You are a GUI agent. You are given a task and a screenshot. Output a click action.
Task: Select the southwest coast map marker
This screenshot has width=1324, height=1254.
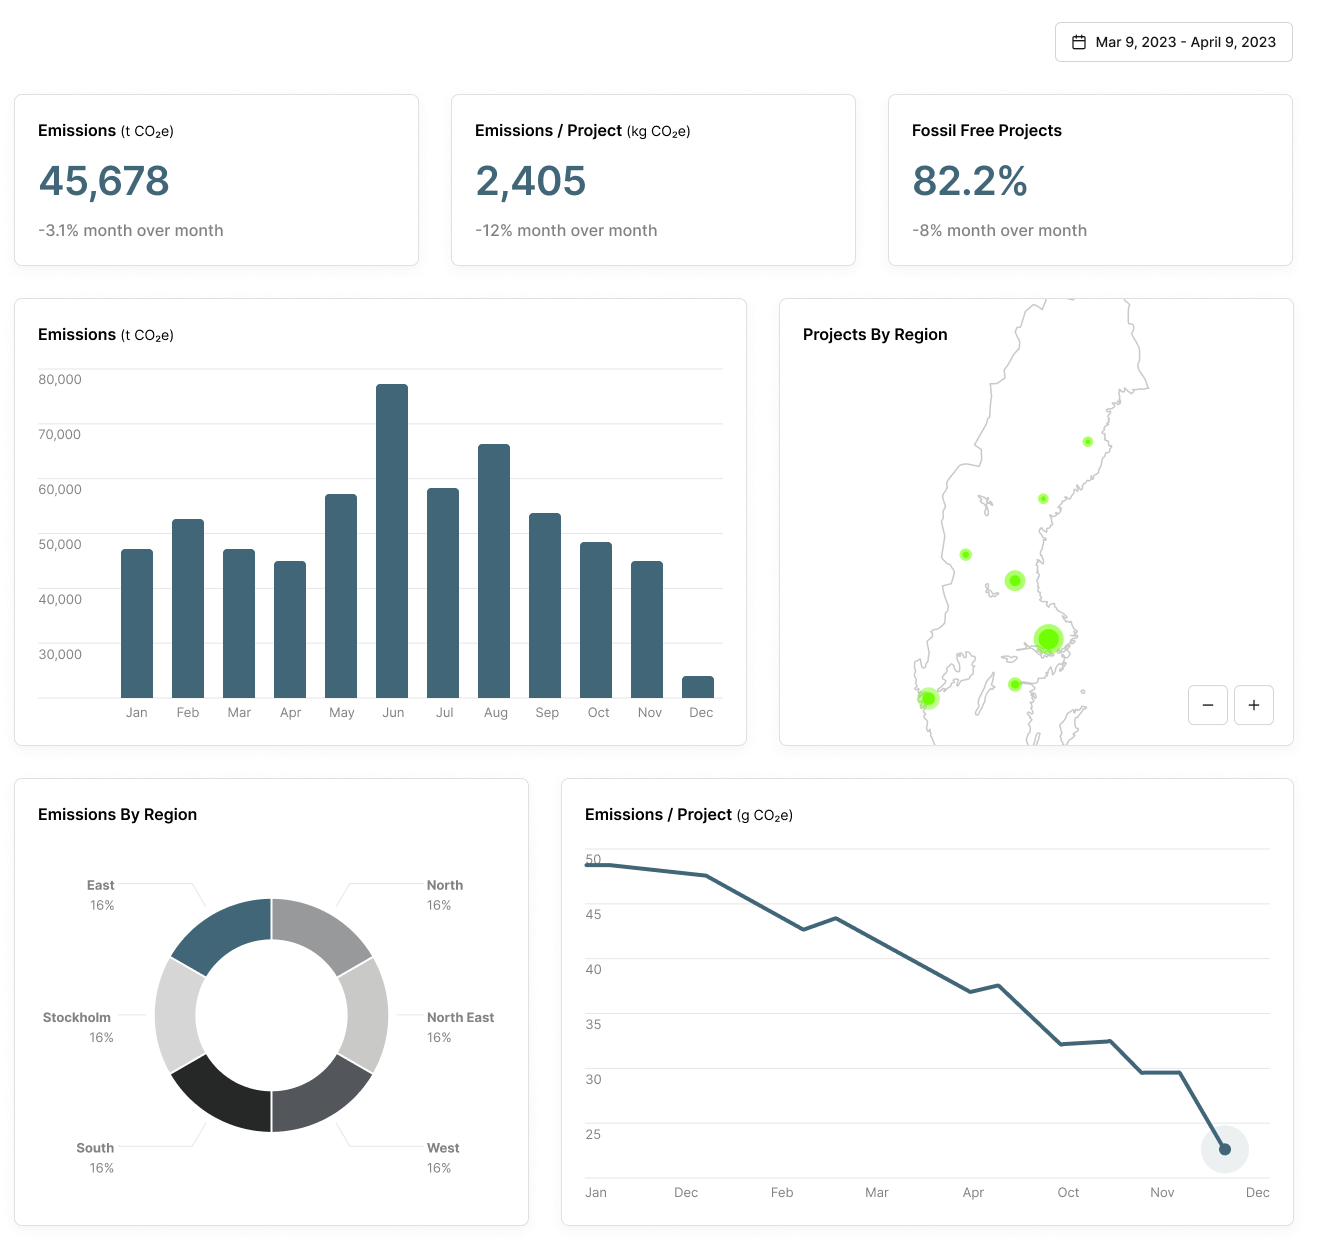(x=928, y=698)
